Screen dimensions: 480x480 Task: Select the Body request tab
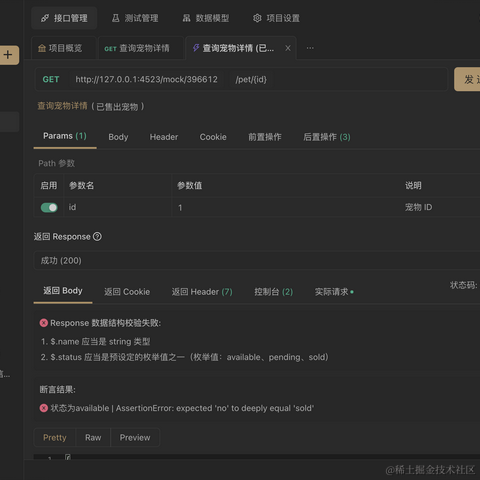click(x=118, y=137)
